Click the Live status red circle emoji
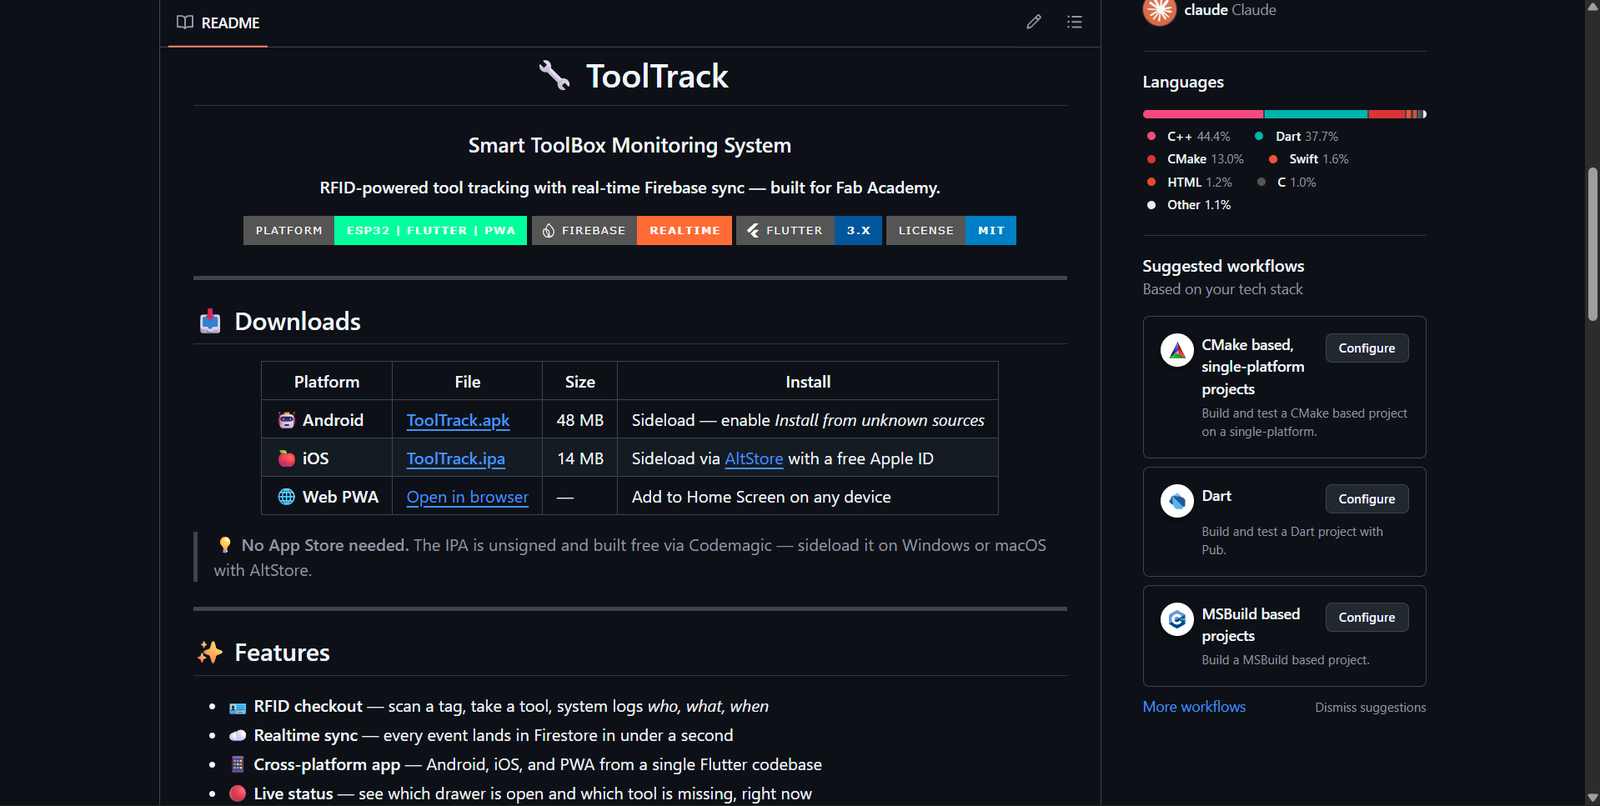 (238, 793)
